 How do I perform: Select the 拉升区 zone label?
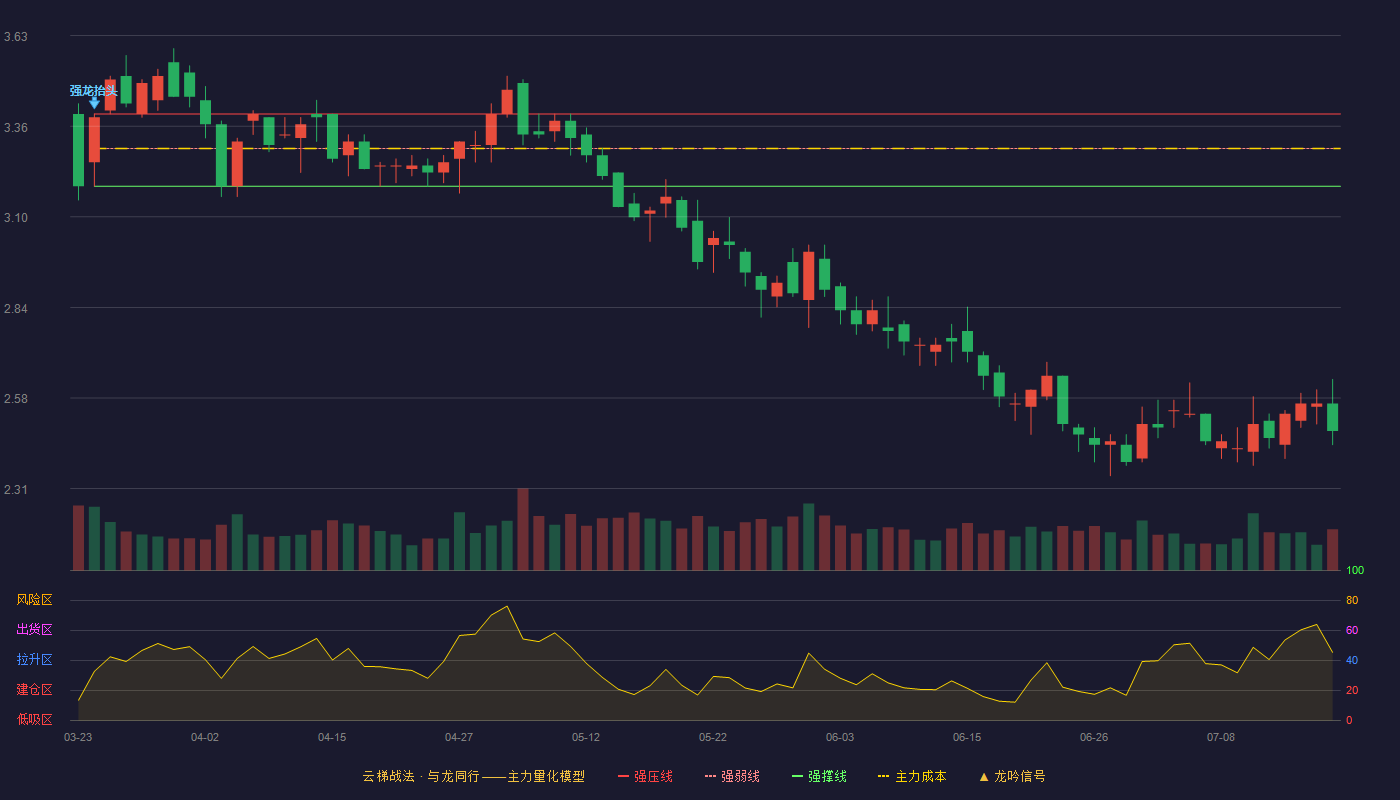pyautogui.click(x=34, y=660)
